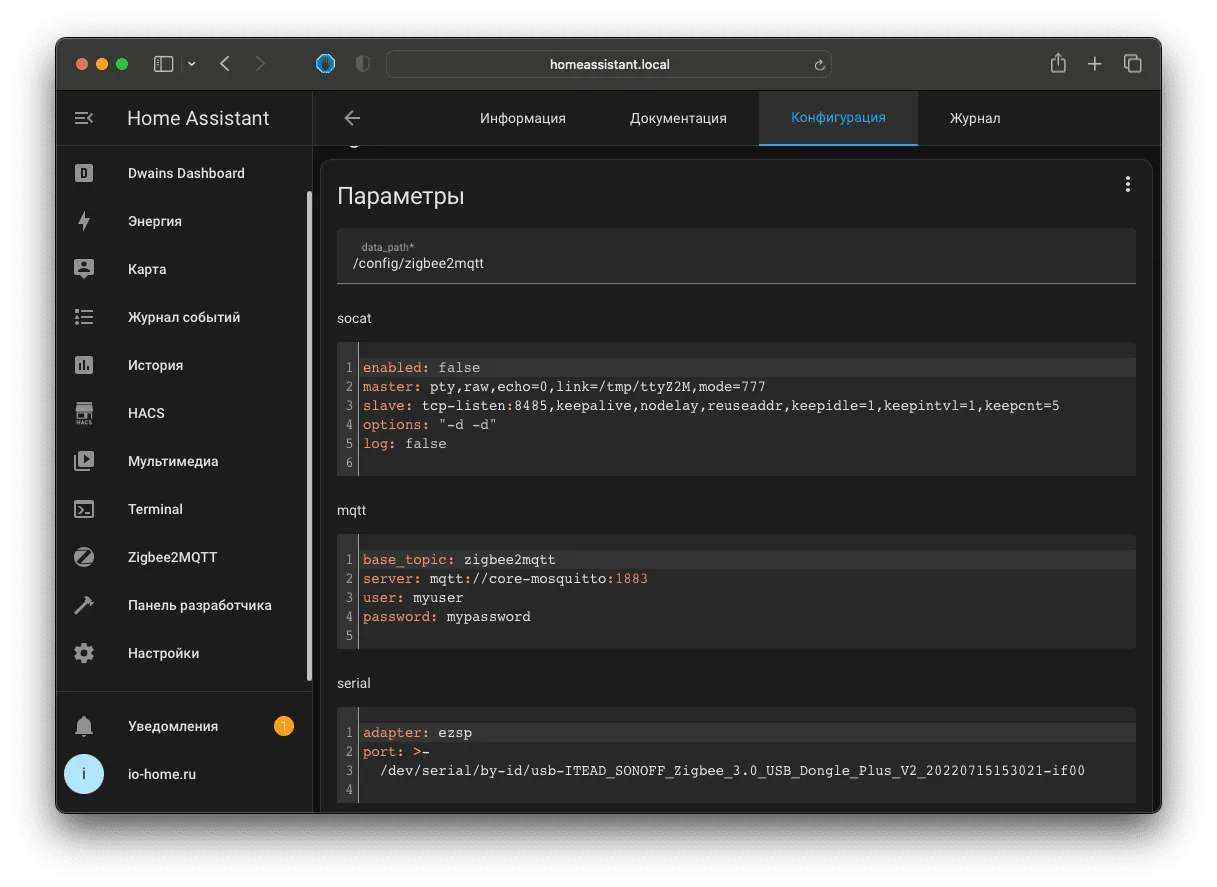Open the Уведомления notifications item
This screenshot has width=1217, height=887.
184,726
